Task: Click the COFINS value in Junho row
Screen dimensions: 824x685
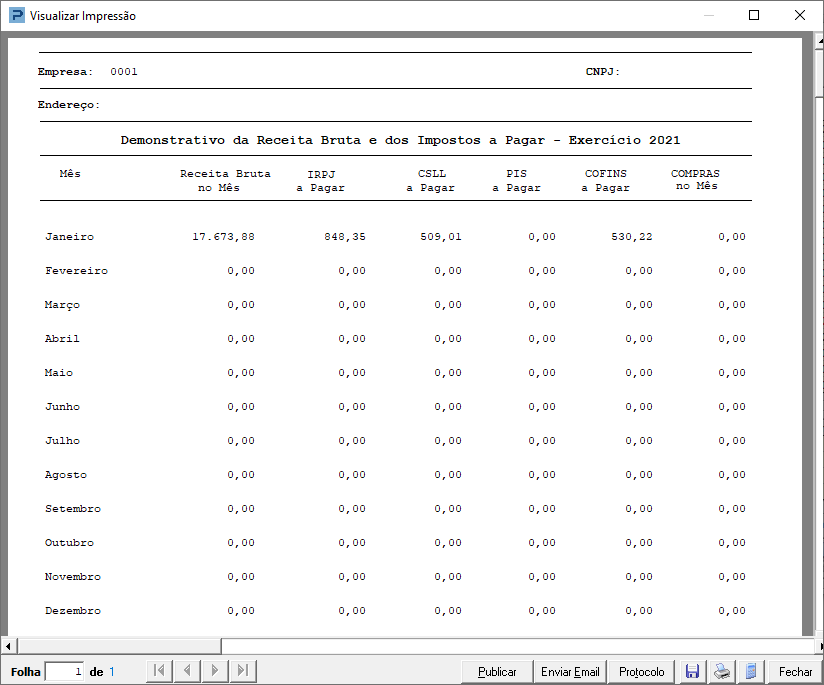Action: (x=638, y=407)
